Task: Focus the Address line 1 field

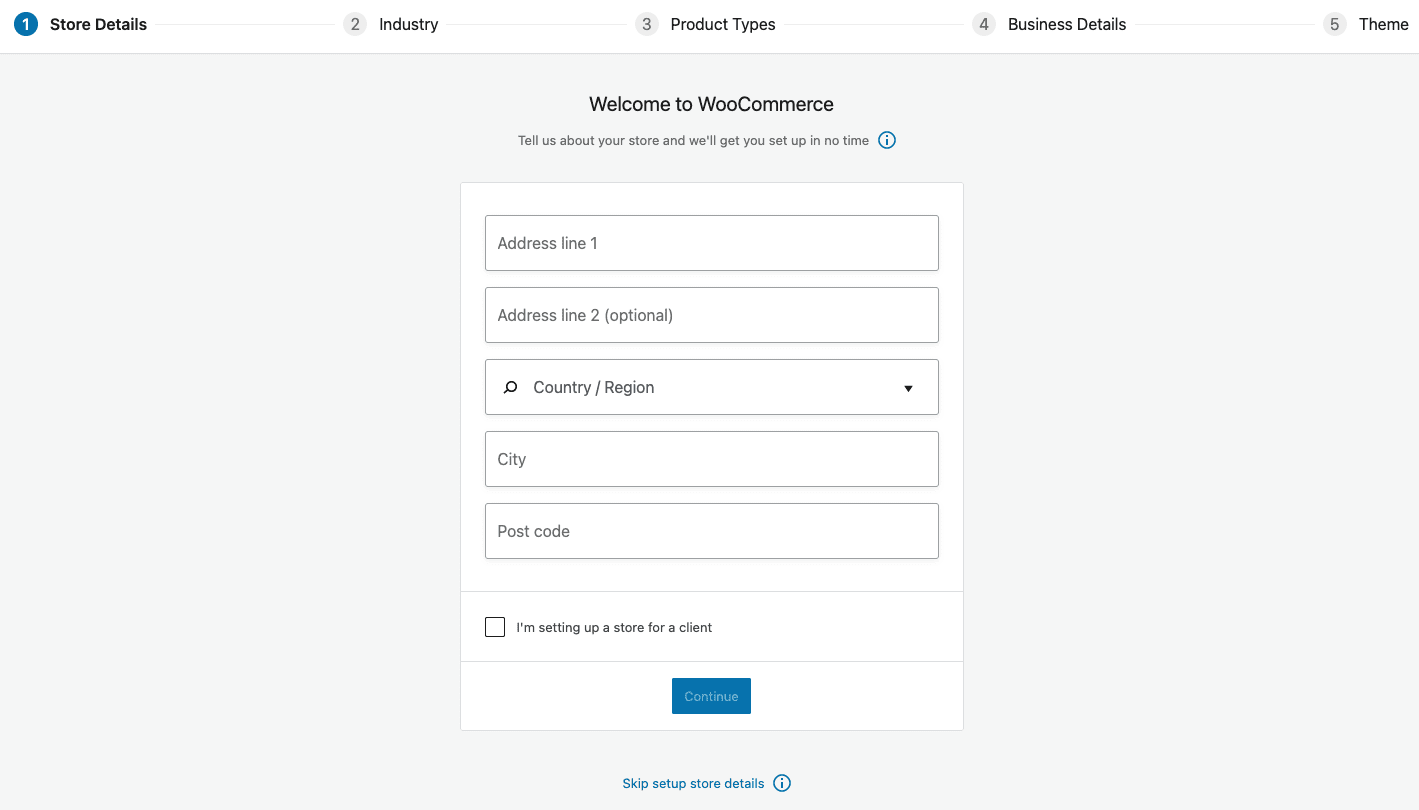Action: pyautogui.click(x=711, y=243)
